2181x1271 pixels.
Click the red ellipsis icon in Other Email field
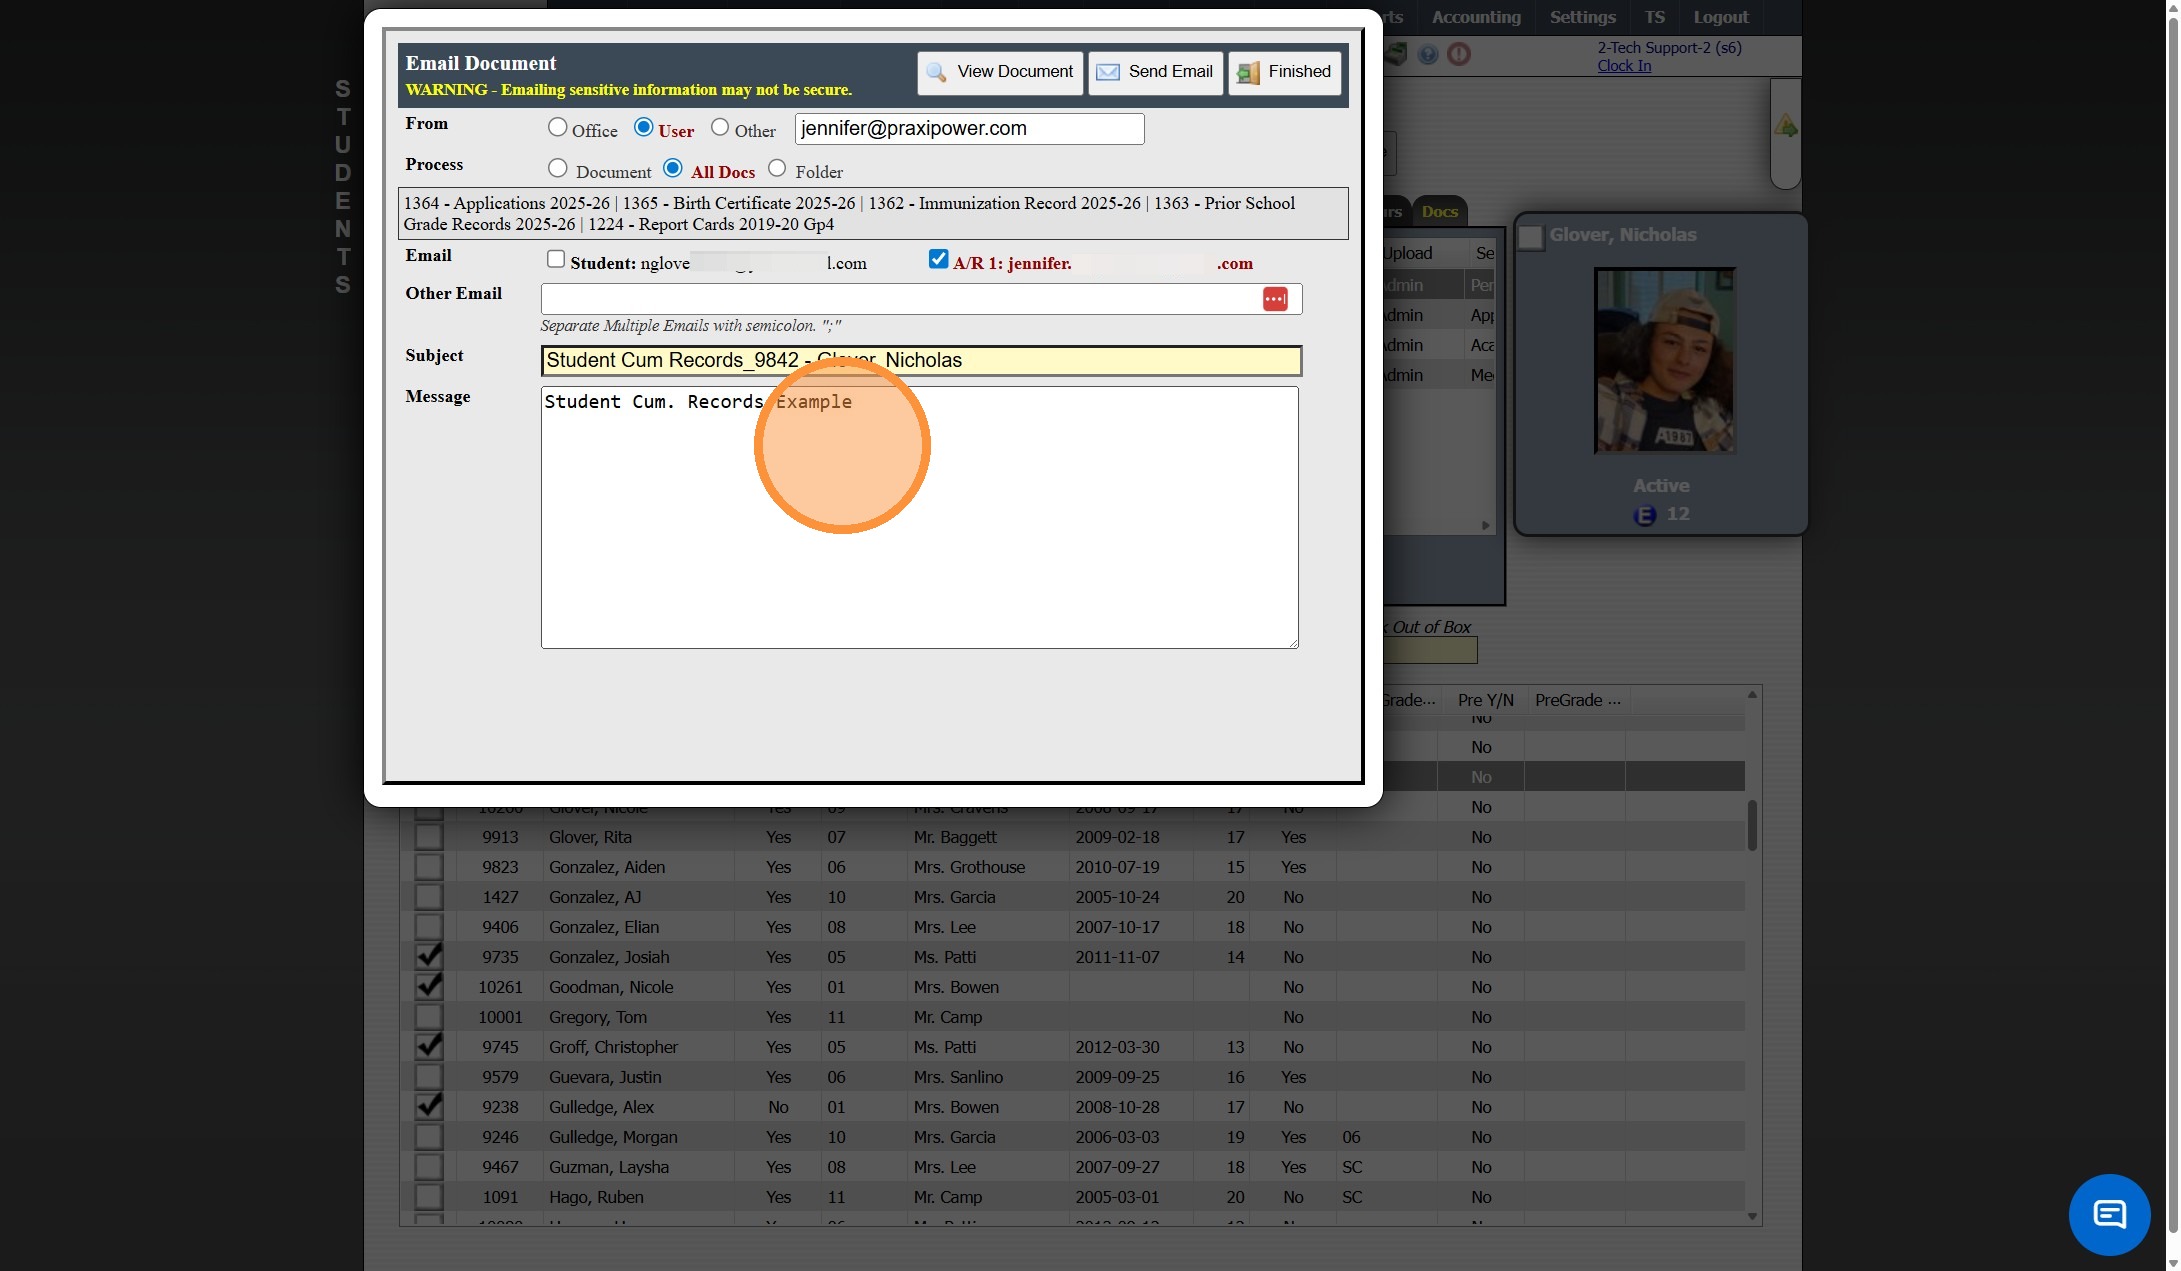point(1274,299)
